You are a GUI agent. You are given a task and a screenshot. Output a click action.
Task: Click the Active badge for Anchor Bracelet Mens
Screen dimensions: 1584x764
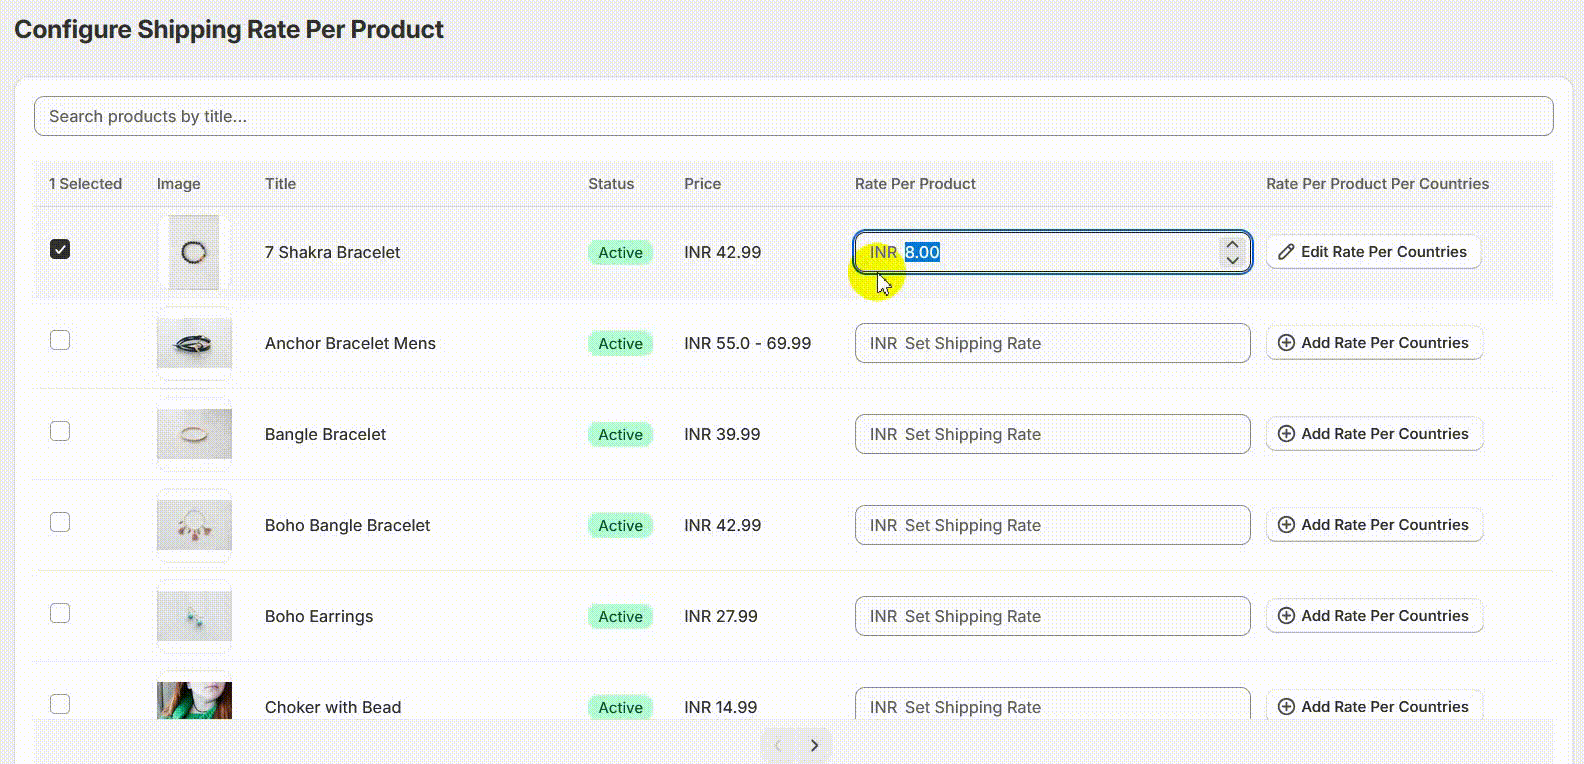point(620,343)
